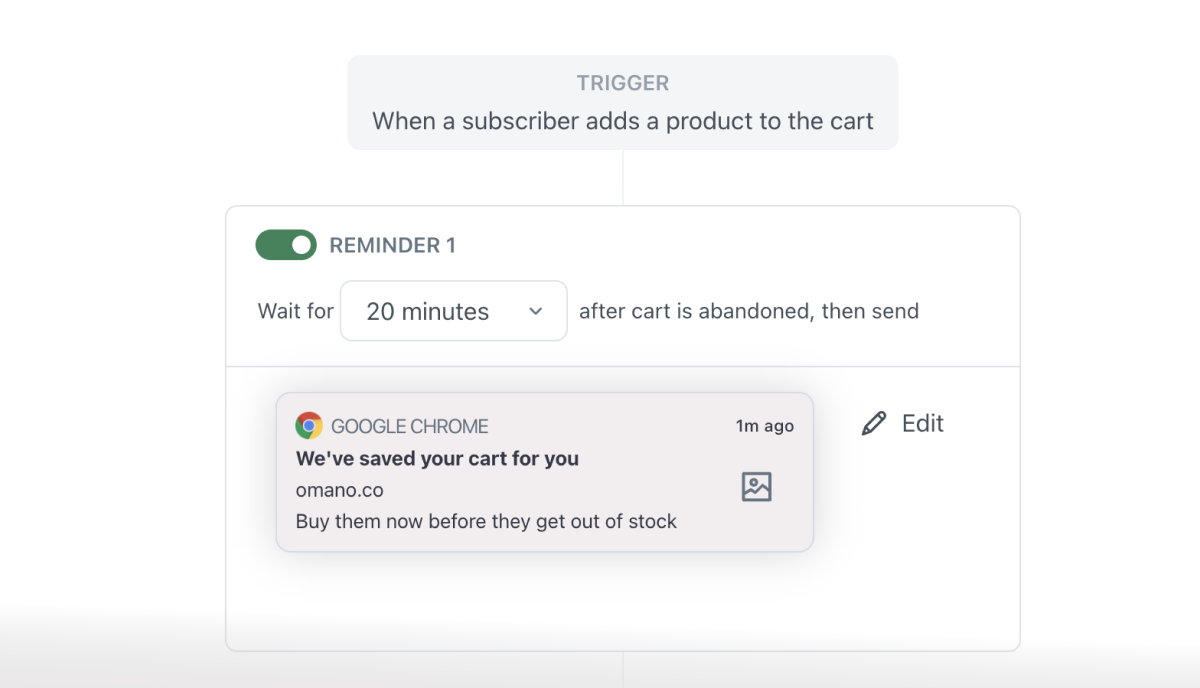Click the chevron on the wait duration dropdown

(x=536, y=311)
